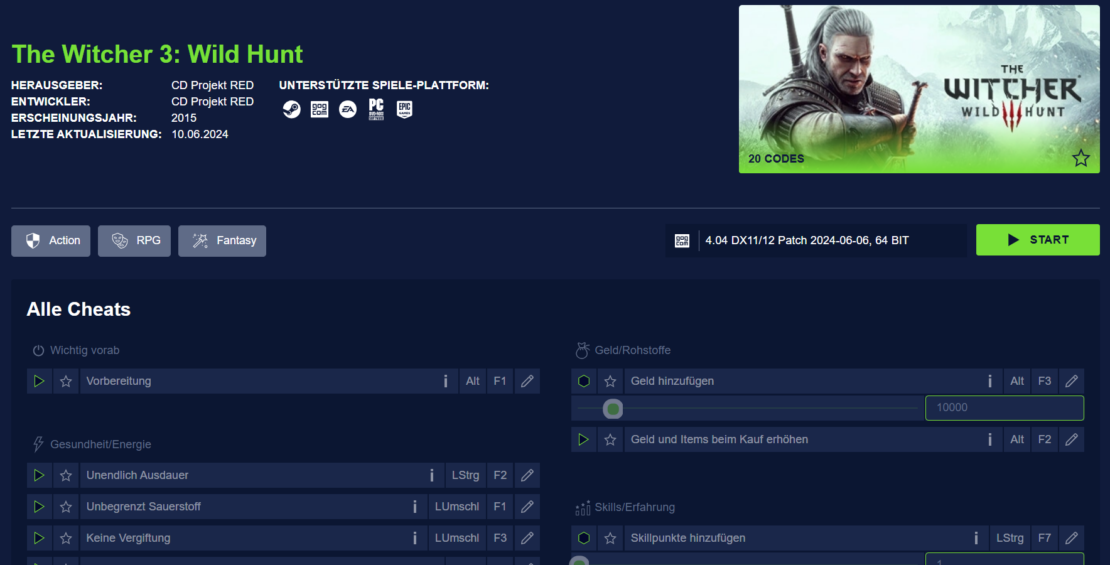Click the money amount field showing 10000
1110x565 pixels.
coord(1004,408)
